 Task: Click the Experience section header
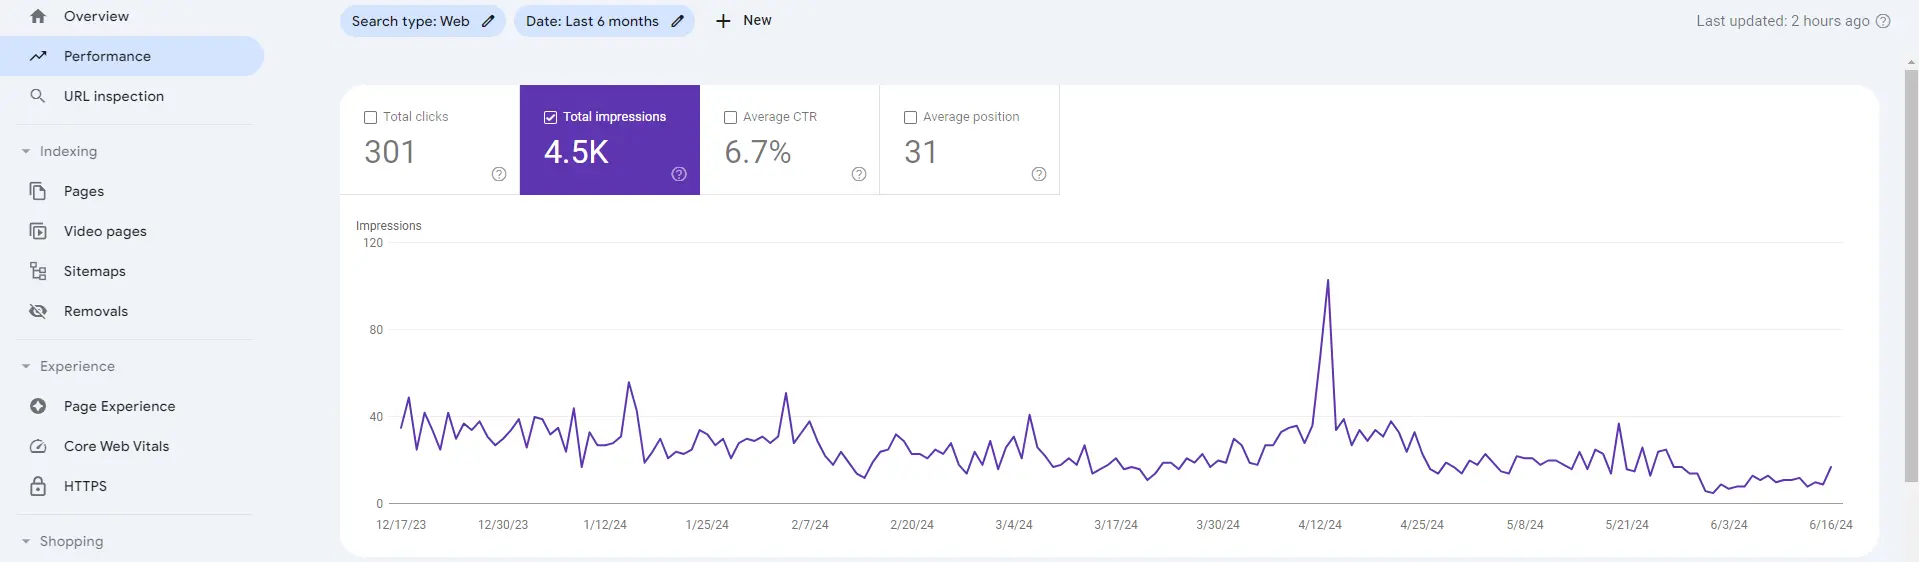pyautogui.click(x=77, y=367)
